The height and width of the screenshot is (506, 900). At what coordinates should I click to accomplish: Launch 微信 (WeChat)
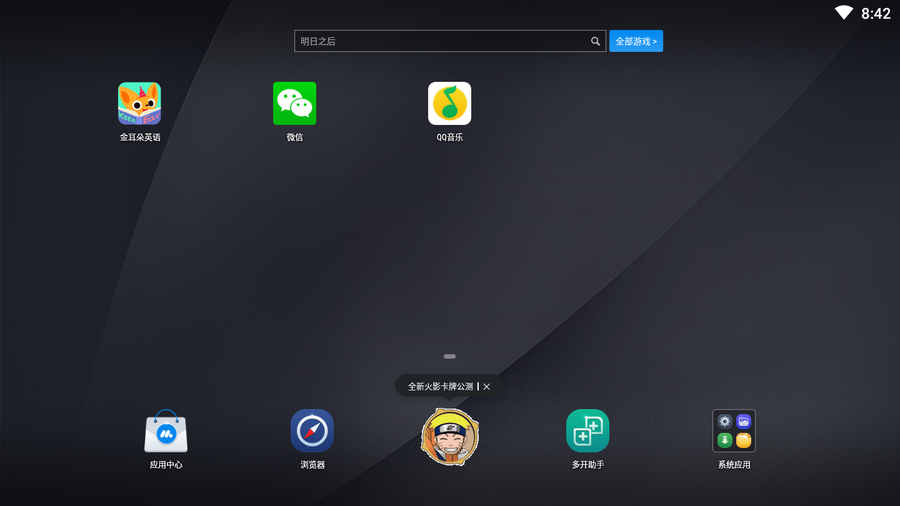(294, 104)
